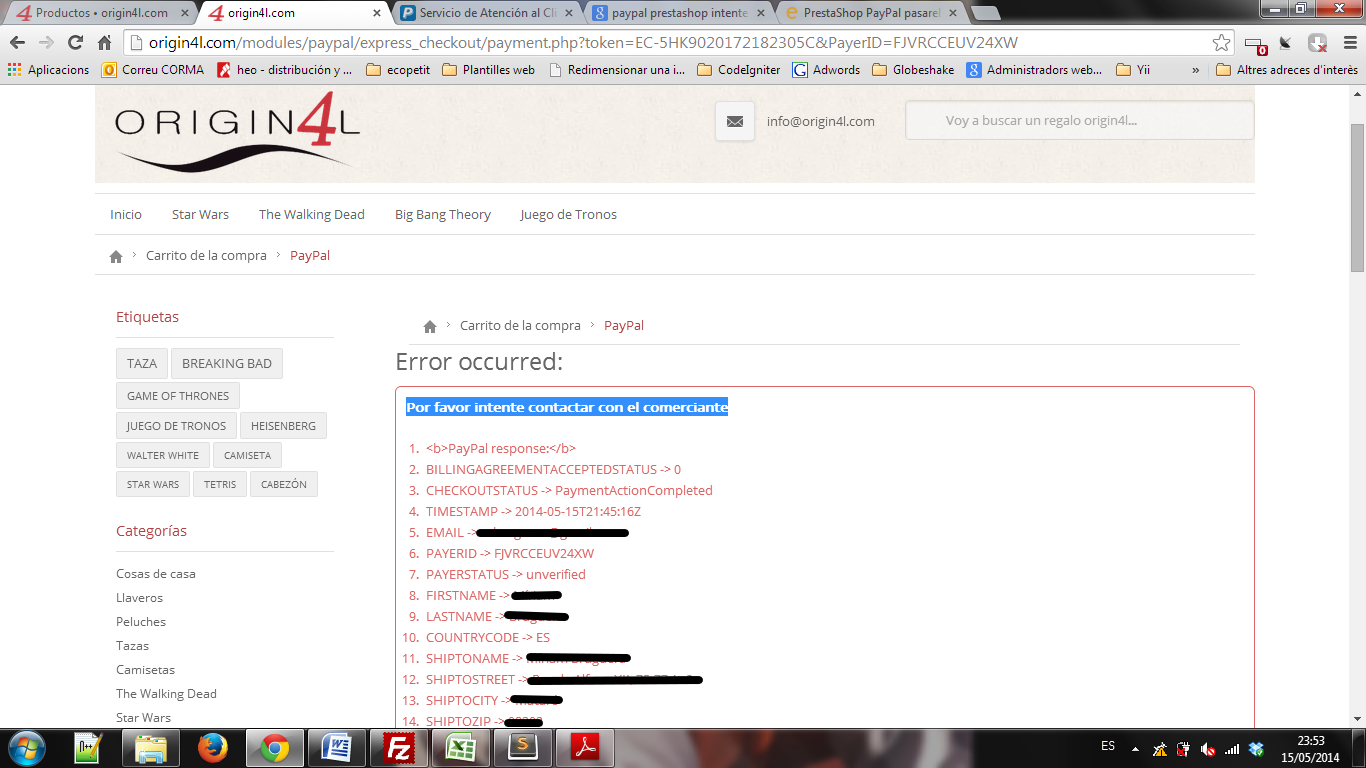Open the Llaveros category
The height and width of the screenshot is (768, 1366).
pyautogui.click(x=139, y=598)
